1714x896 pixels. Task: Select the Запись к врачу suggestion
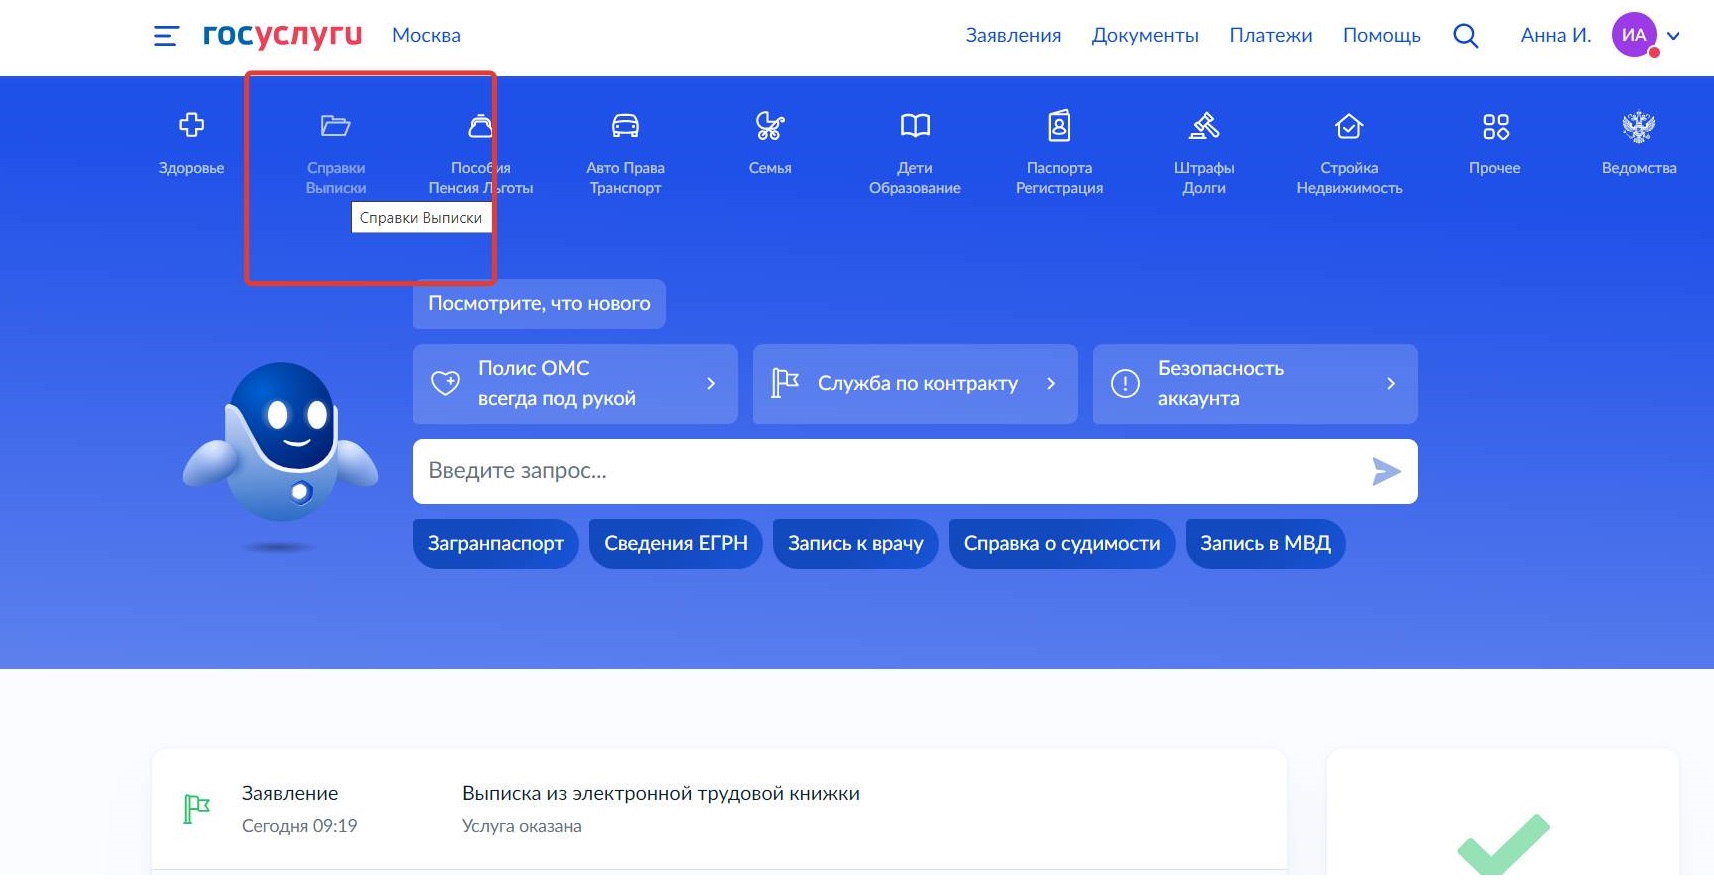[x=856, y=544]
